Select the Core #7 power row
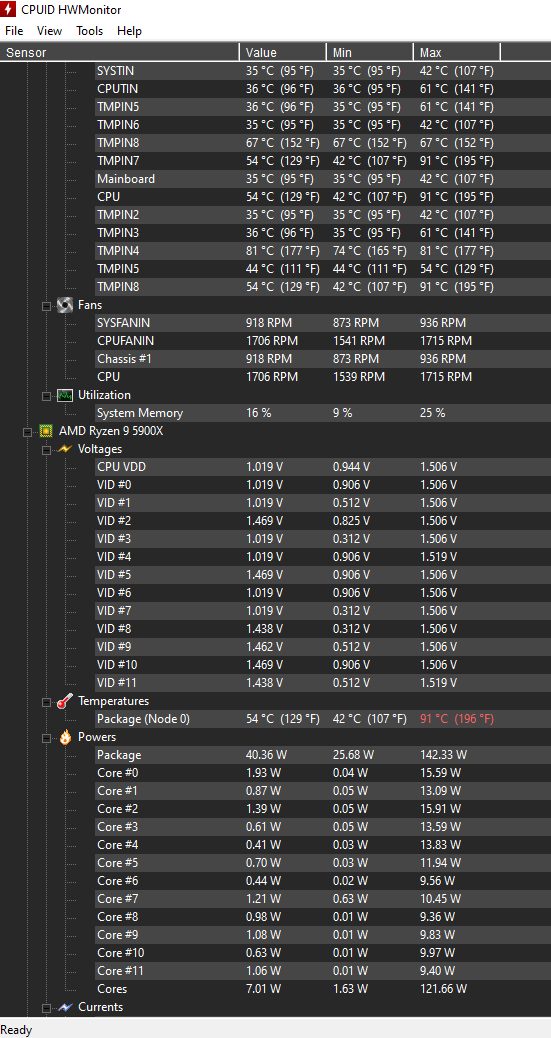The image size is (551, 1038). click(x=323, y=899)
